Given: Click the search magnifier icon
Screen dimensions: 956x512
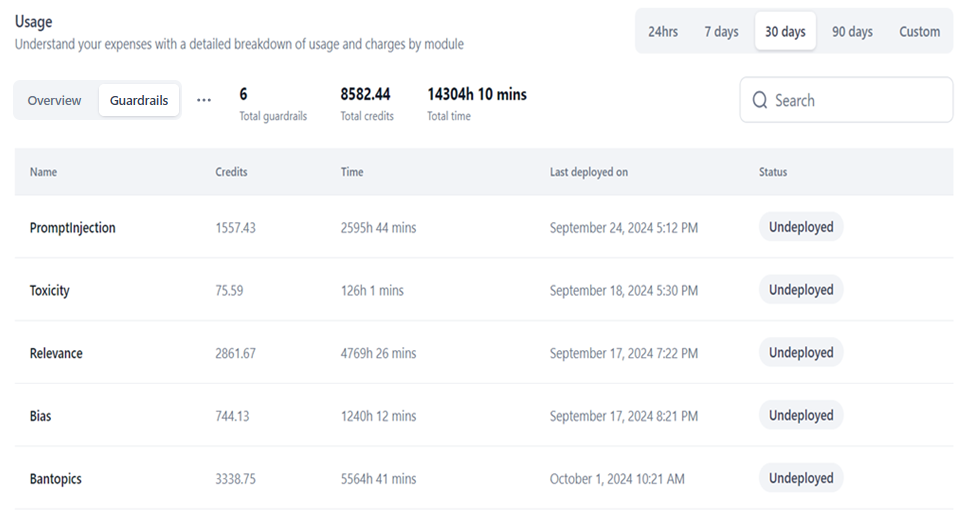Looking at the screenshot, I should (x=760, y=100).
